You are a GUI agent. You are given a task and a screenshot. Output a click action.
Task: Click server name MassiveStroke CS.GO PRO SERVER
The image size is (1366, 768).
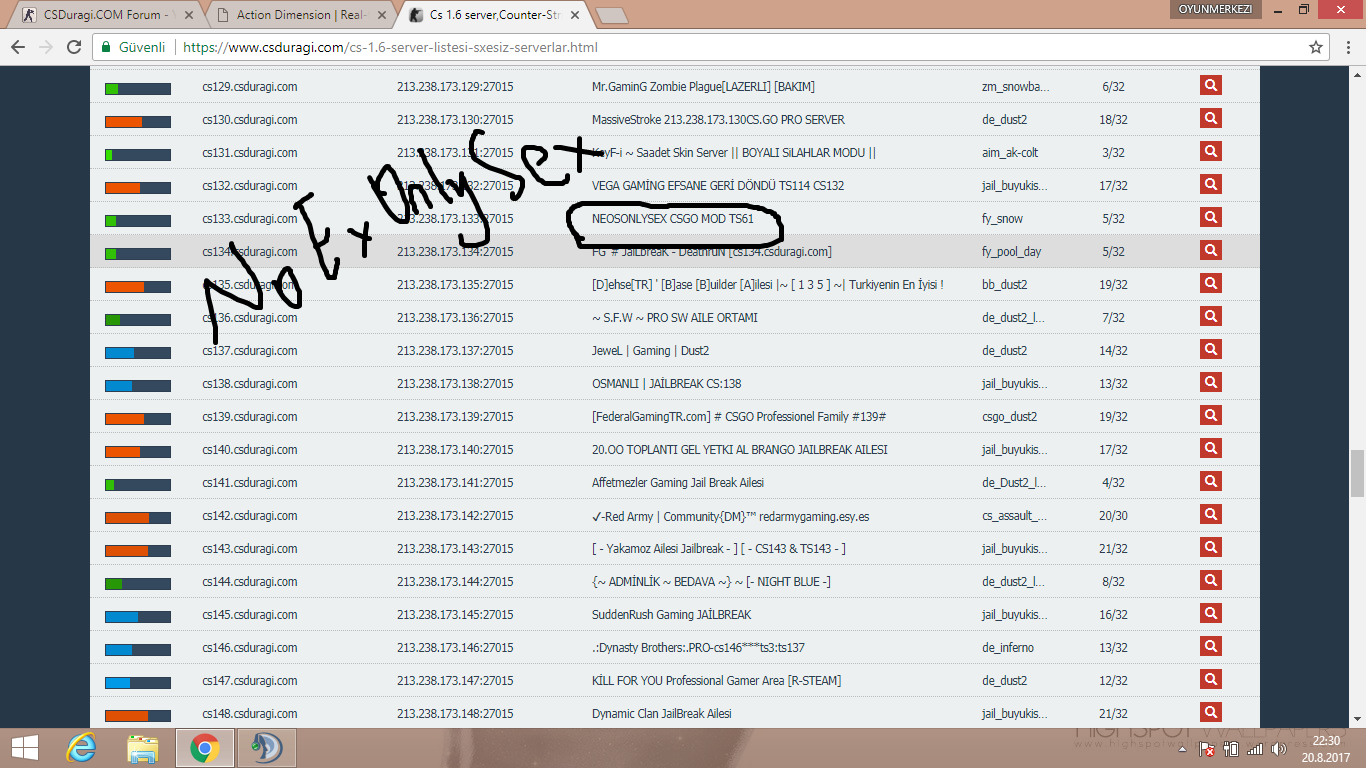click(x=718, y=120)
